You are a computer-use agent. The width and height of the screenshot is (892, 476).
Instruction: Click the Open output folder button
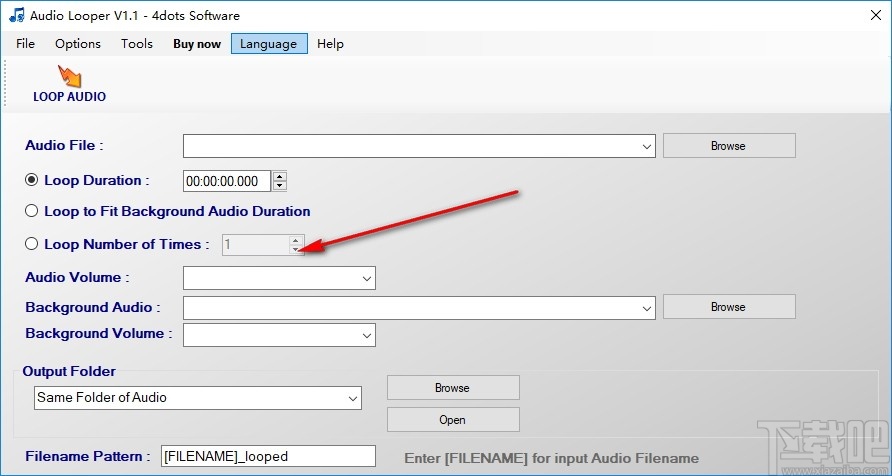pyautogui.click(x=453, y=420)
